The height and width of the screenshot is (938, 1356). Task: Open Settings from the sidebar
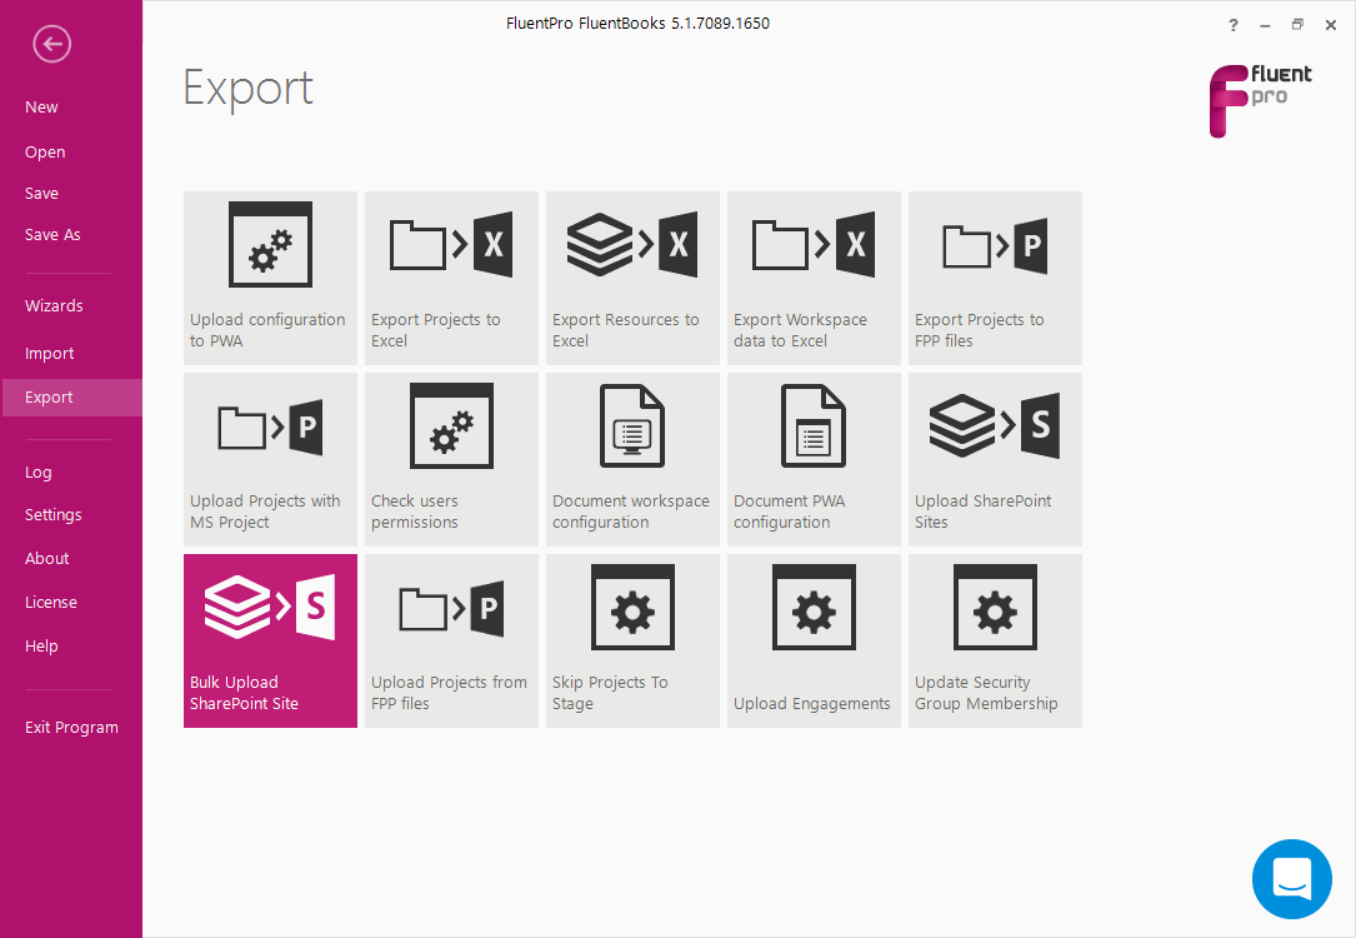53,515
